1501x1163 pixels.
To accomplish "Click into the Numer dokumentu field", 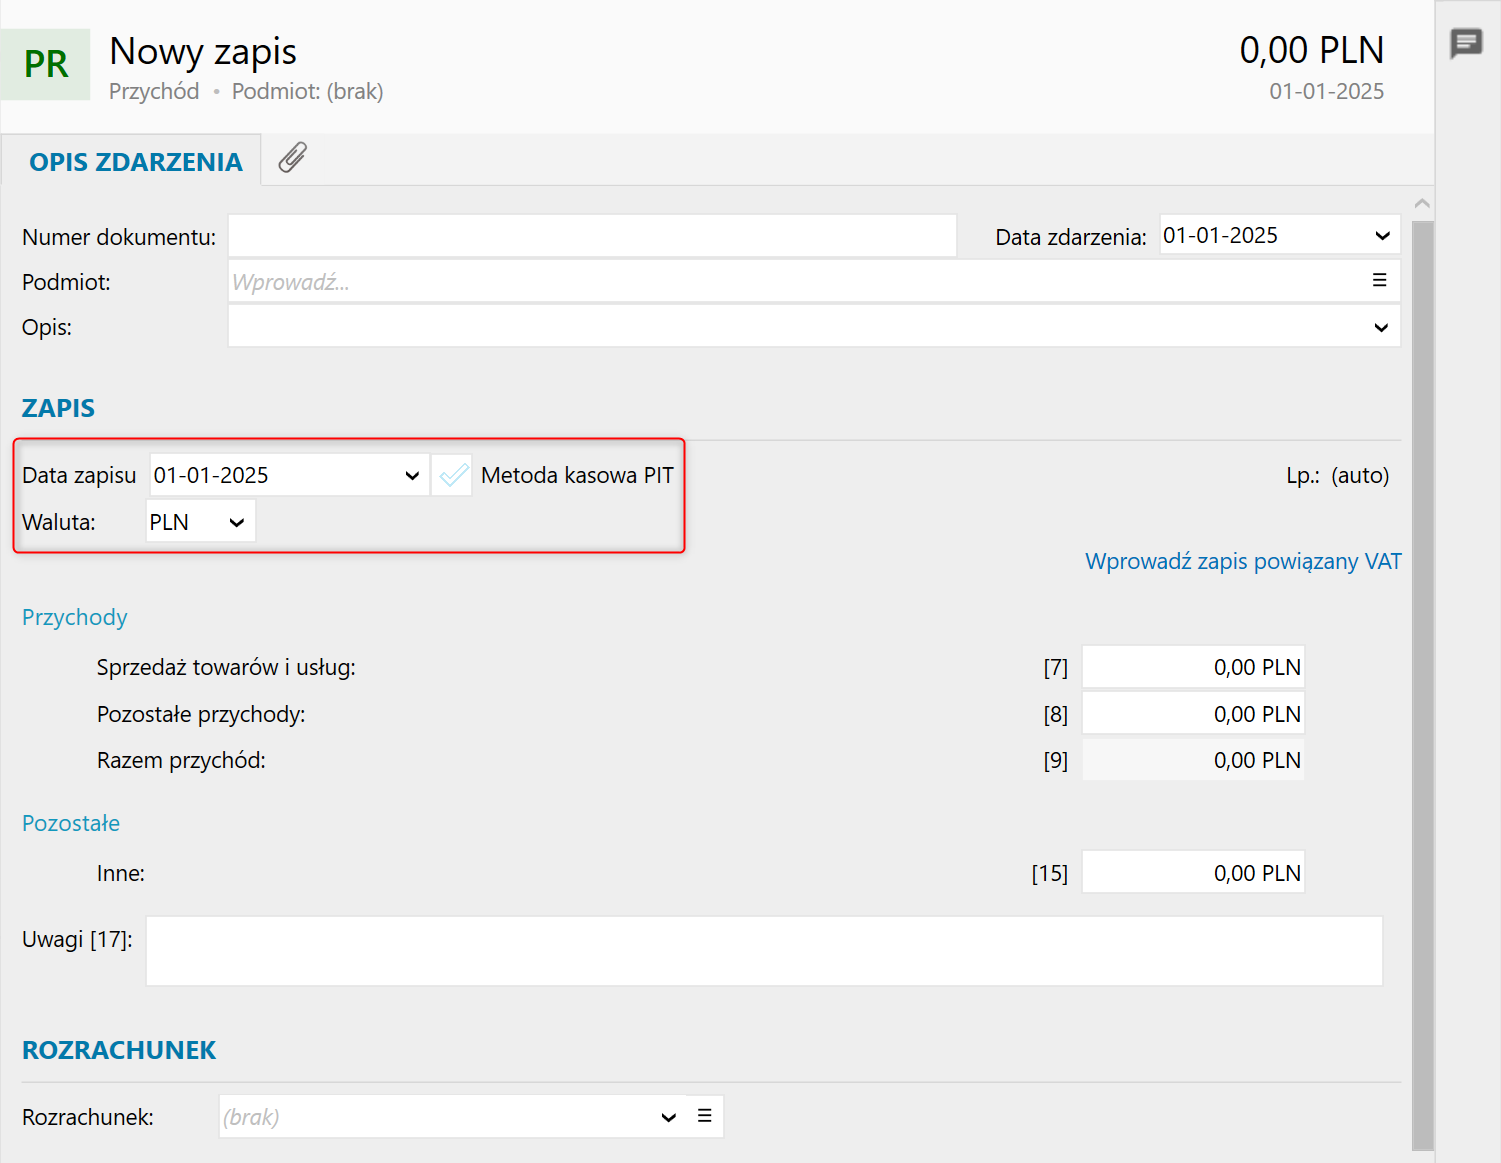I will tap(592, 236).
